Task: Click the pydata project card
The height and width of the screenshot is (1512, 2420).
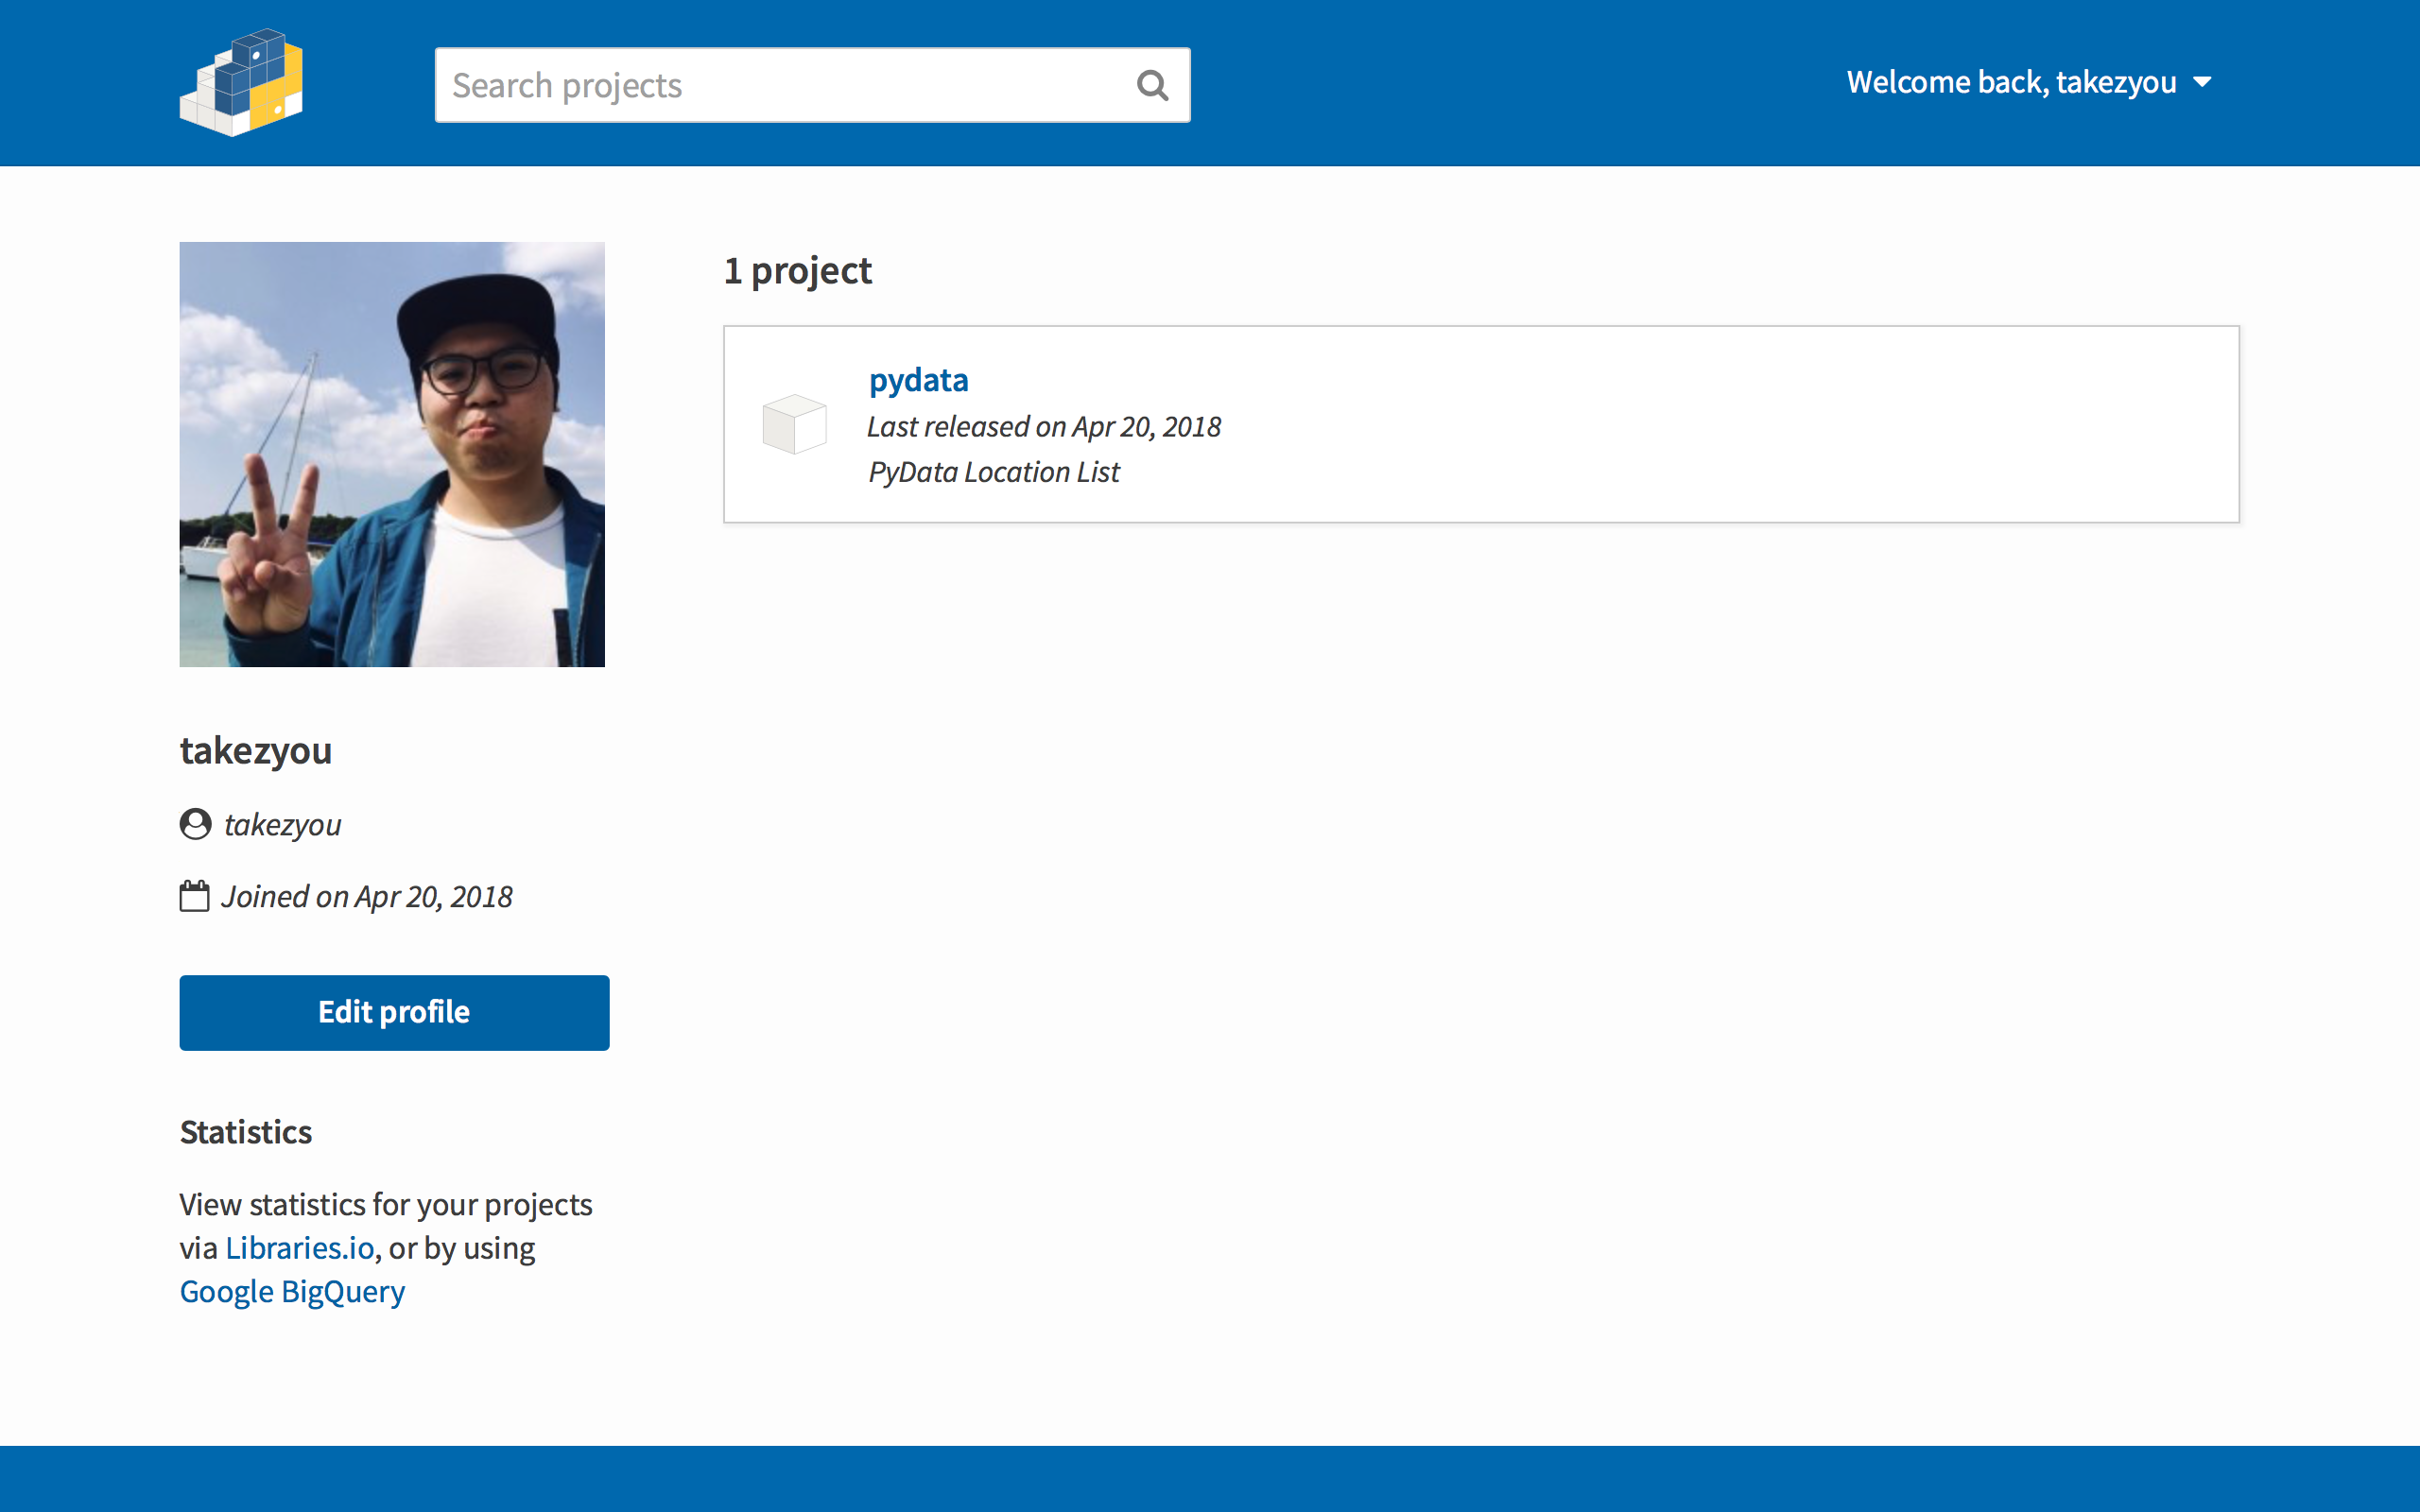Action: (1600, 424)
